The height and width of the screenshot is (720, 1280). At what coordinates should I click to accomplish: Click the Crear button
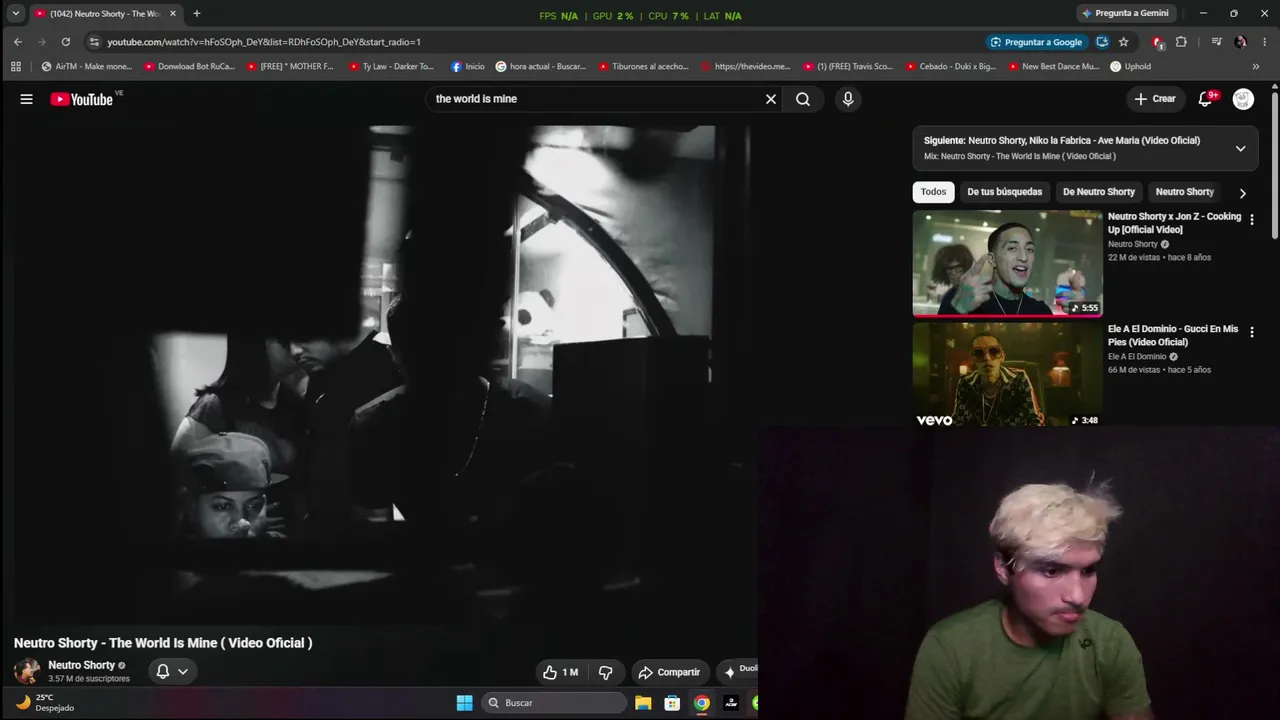point(1155,99)
